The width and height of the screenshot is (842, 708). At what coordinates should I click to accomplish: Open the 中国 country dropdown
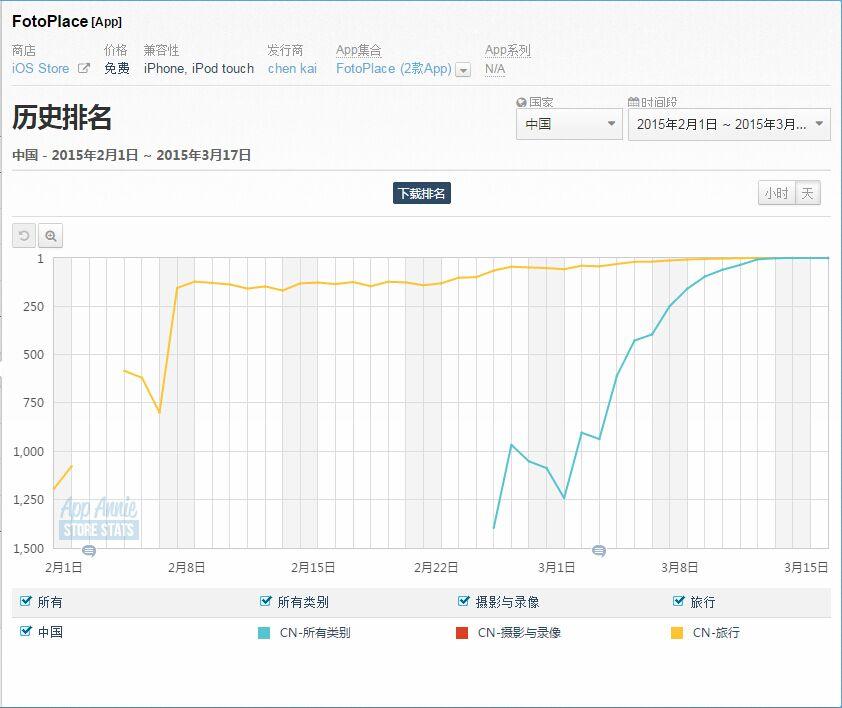tap(569, 124)
